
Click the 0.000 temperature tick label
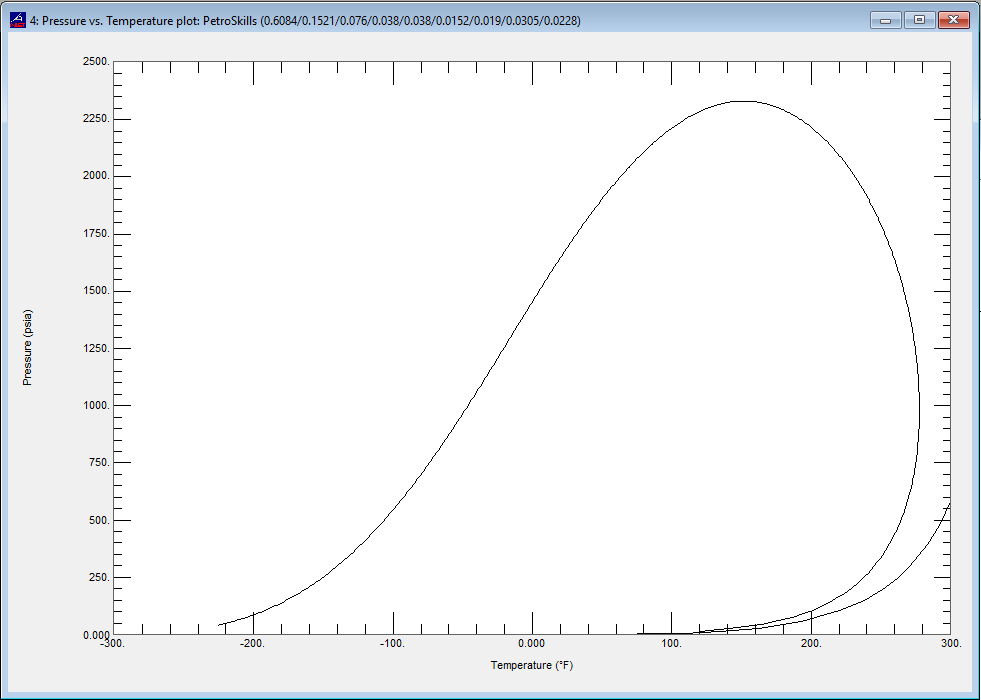tap(532, 645)
